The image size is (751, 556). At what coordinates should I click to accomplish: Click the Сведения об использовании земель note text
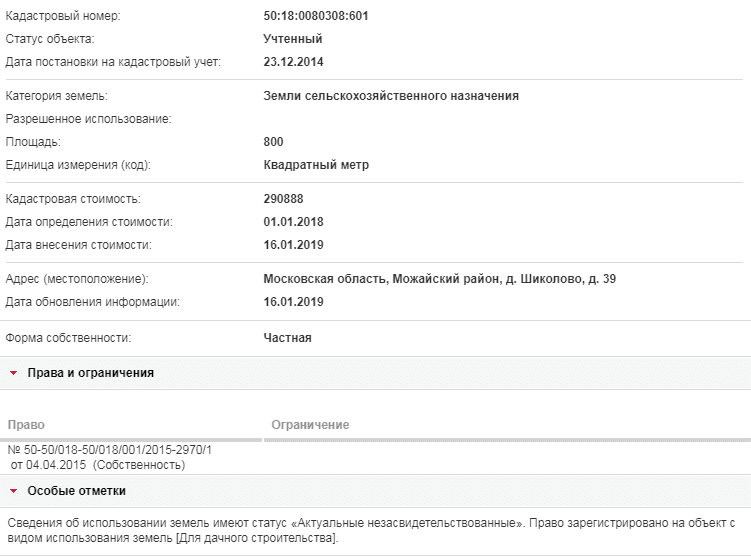click(371, 531)
